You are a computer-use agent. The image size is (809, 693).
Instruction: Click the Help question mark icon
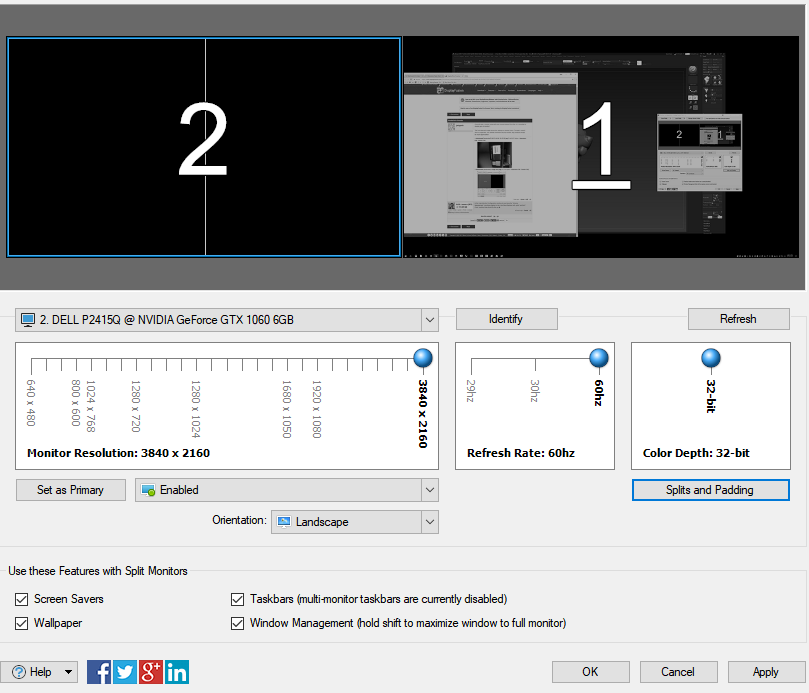pyautogui.click(x=17, y=672)
